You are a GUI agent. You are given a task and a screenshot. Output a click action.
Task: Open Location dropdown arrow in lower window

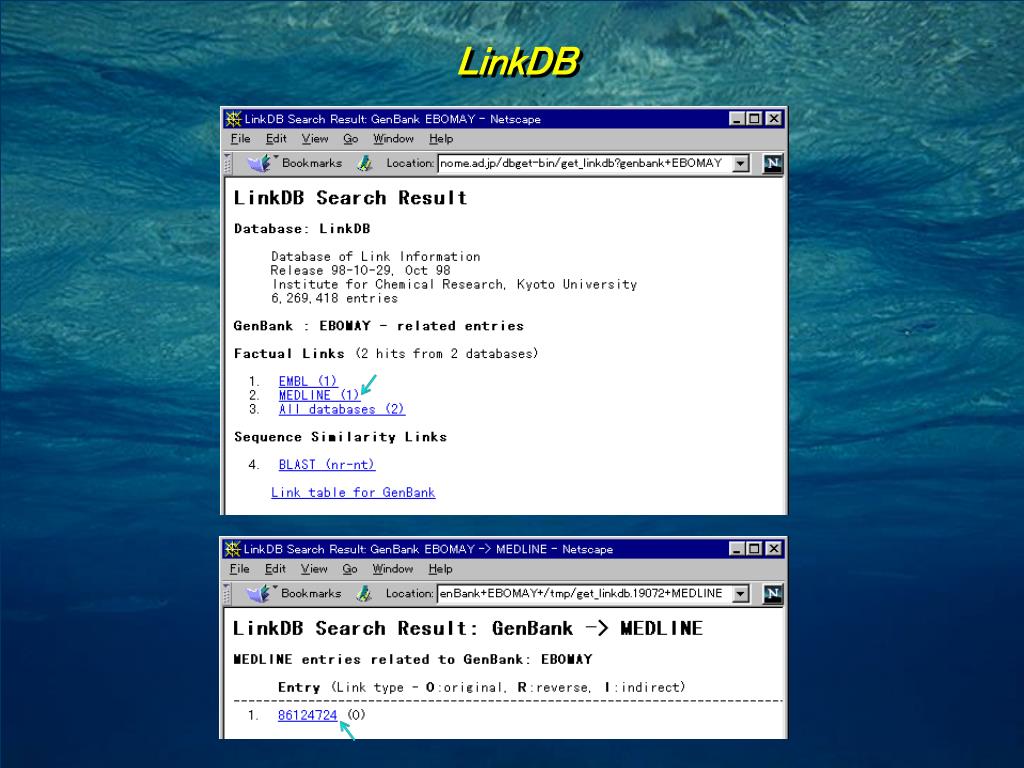point(741,594)
